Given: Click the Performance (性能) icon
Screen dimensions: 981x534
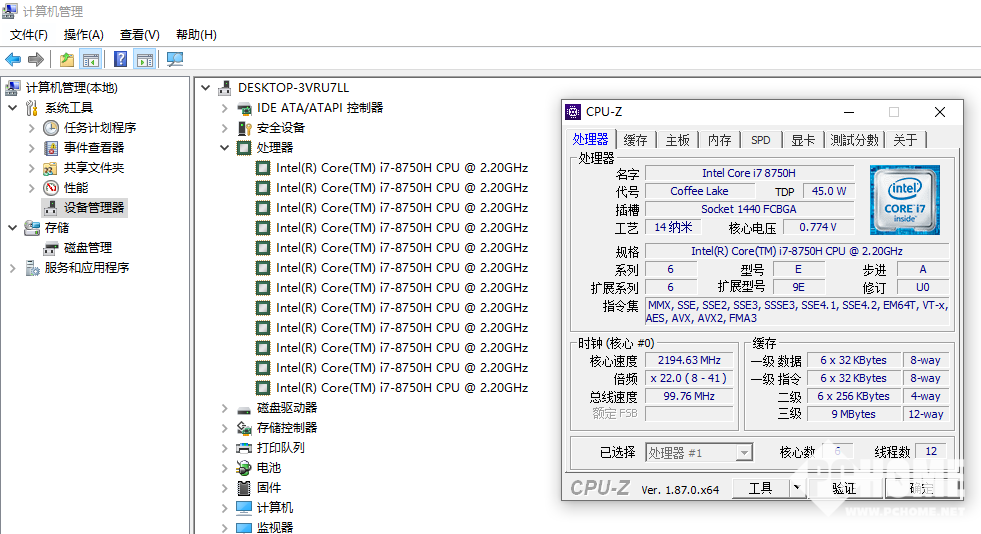Looking at the screenshot, I should (51, 188).
